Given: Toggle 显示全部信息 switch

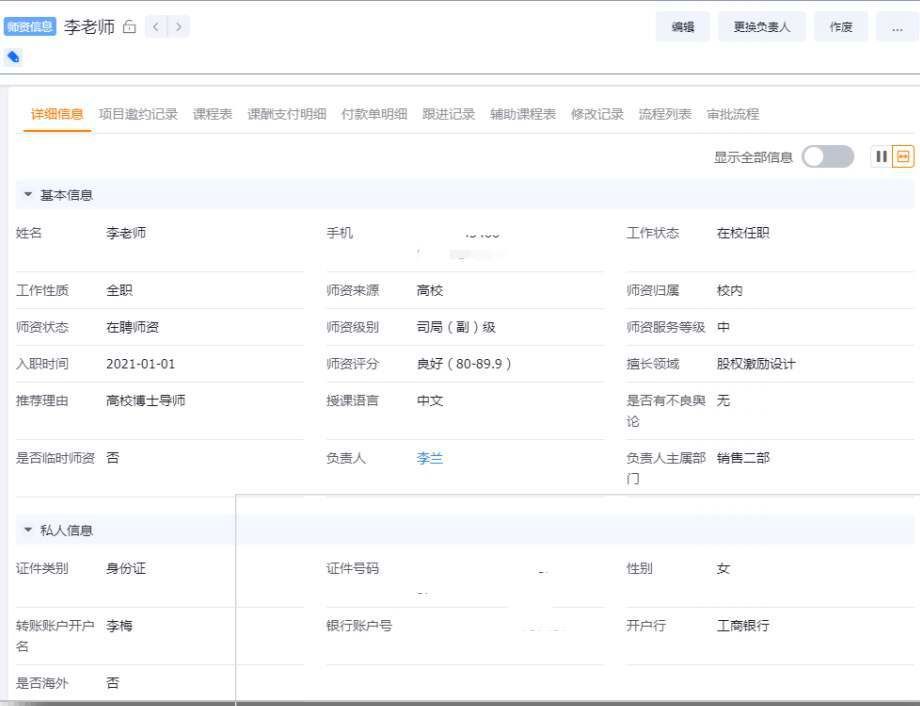Looking at the screenshot, I should pos(828,157).
